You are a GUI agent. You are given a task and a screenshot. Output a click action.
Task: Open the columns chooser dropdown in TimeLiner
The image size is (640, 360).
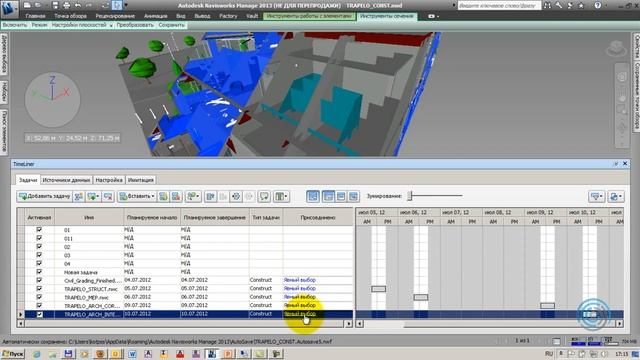coord(281,196)
